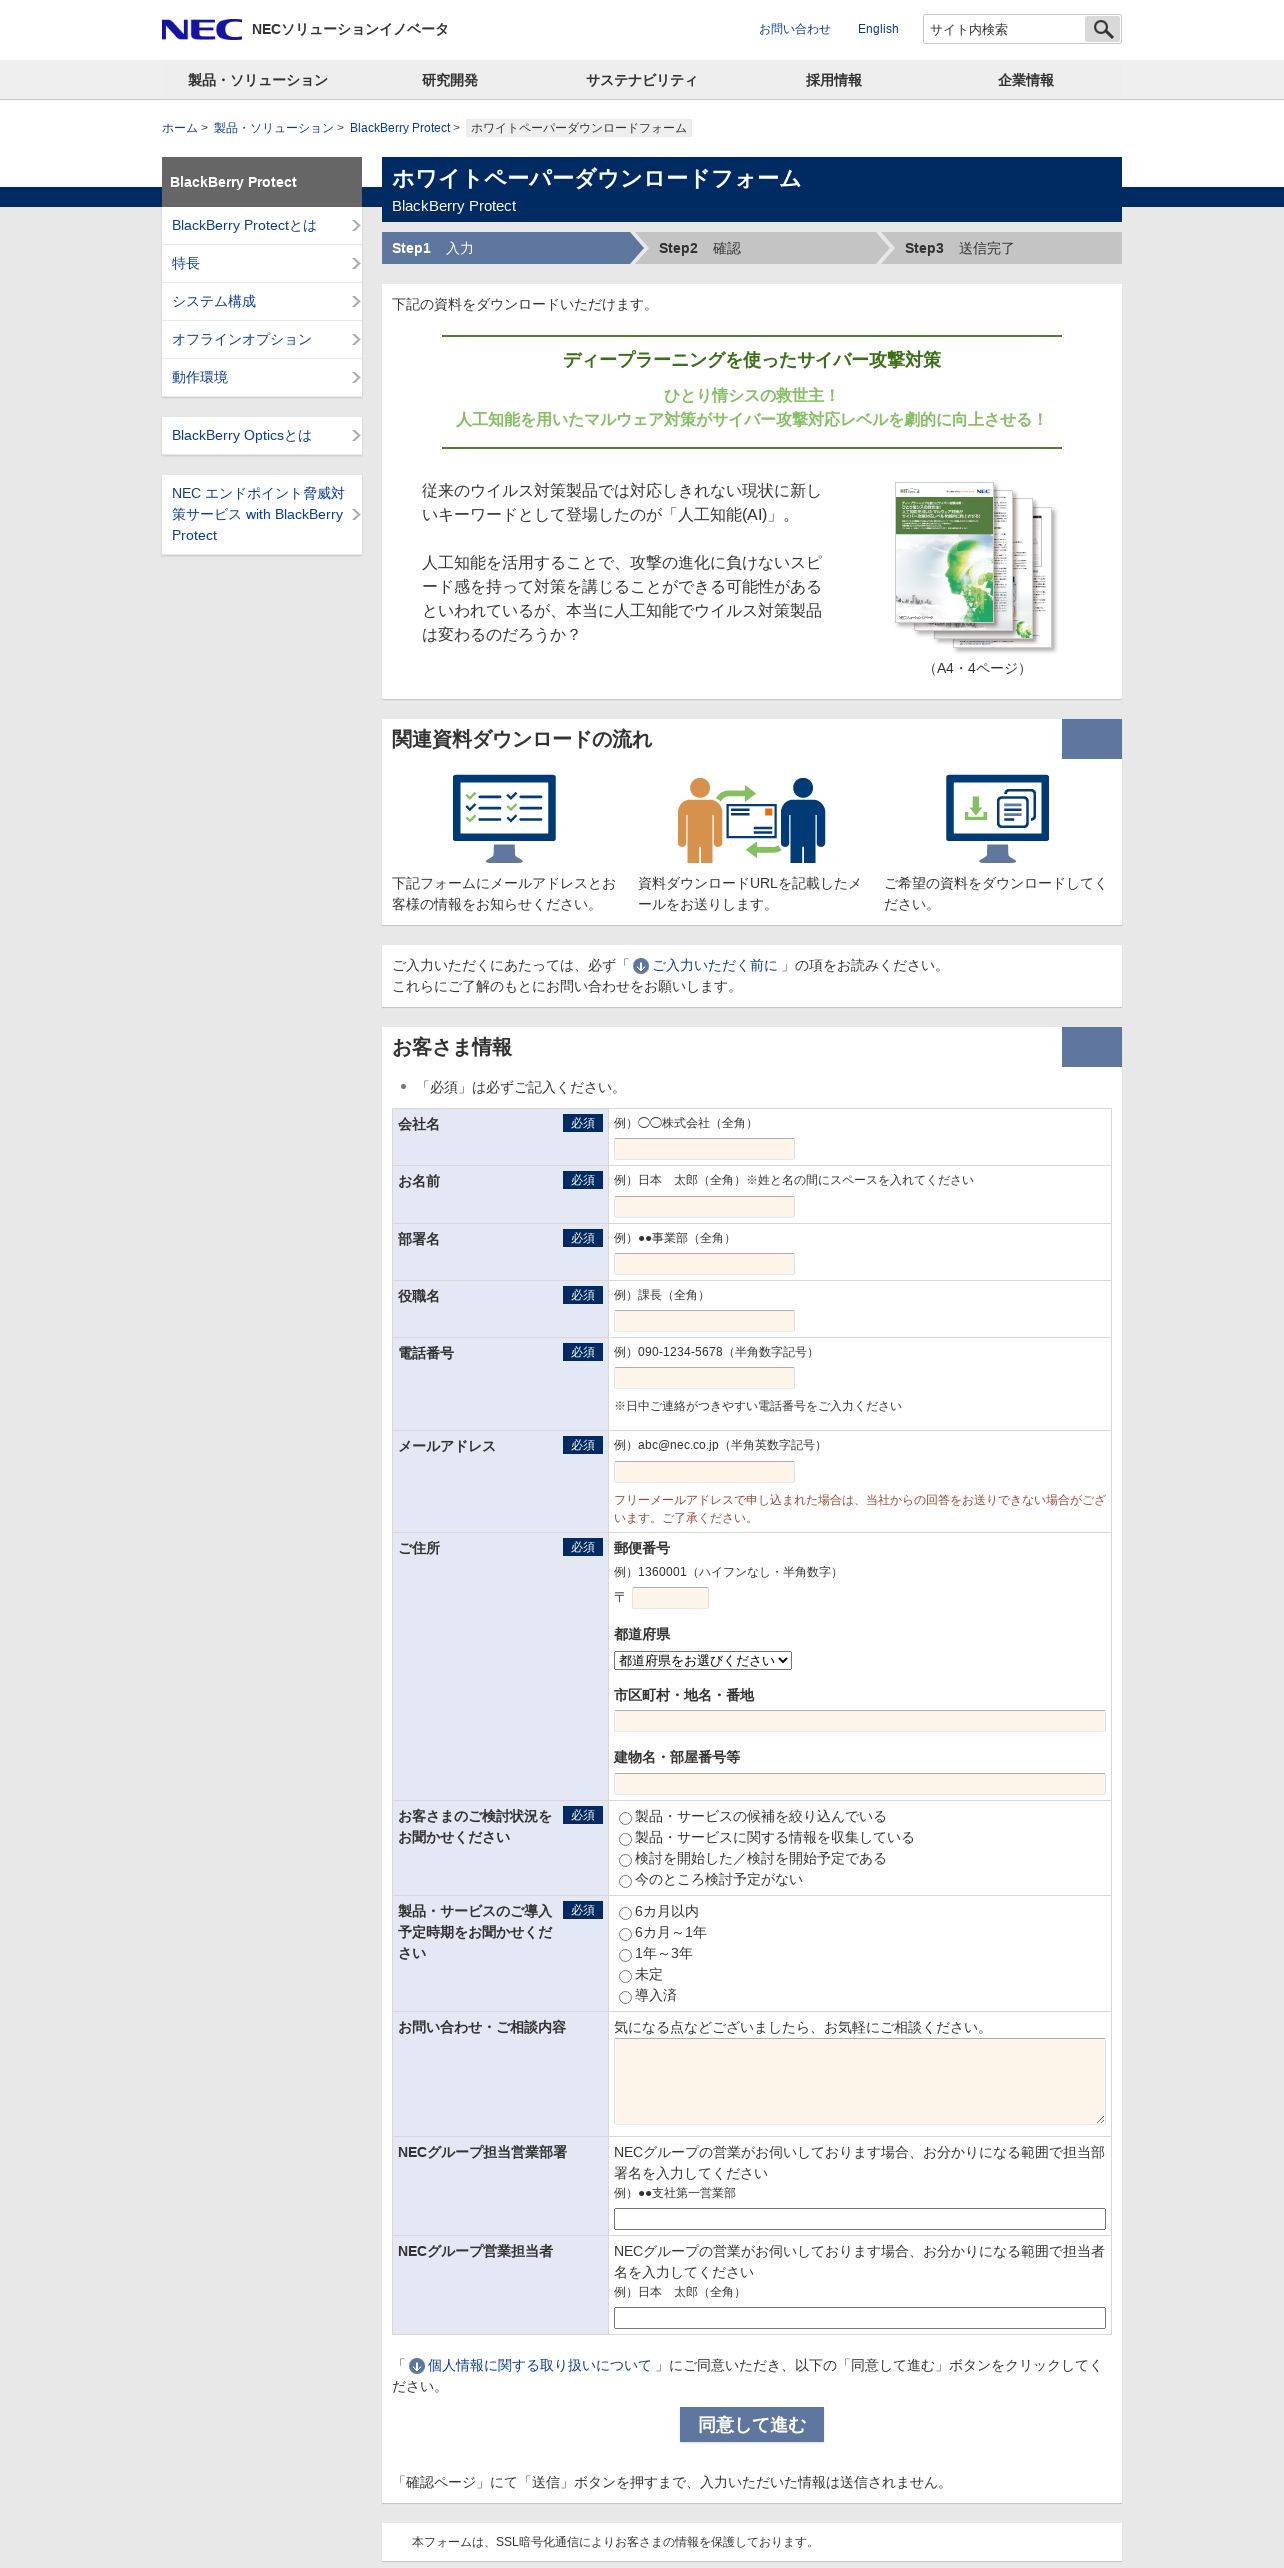Viewport: 1284px width, 2568px height.
Task: Click the NECグループ営業担当者 input field
Action: click(x=860, y=2318)
